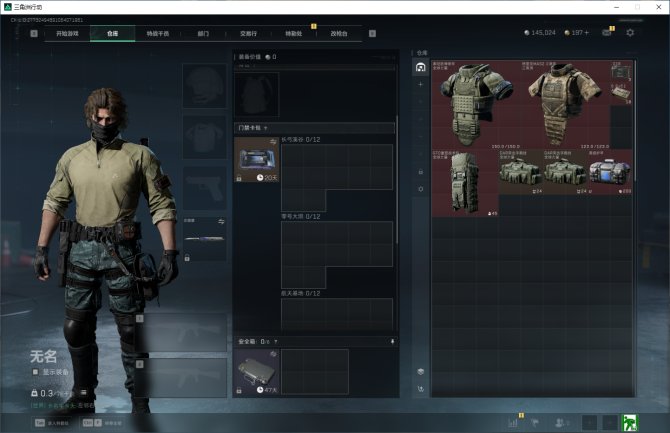Viewport: 670px width, 433px height.
Task: Select the small electronics item at warehouse top-right
Action: [x=621, y=71]
